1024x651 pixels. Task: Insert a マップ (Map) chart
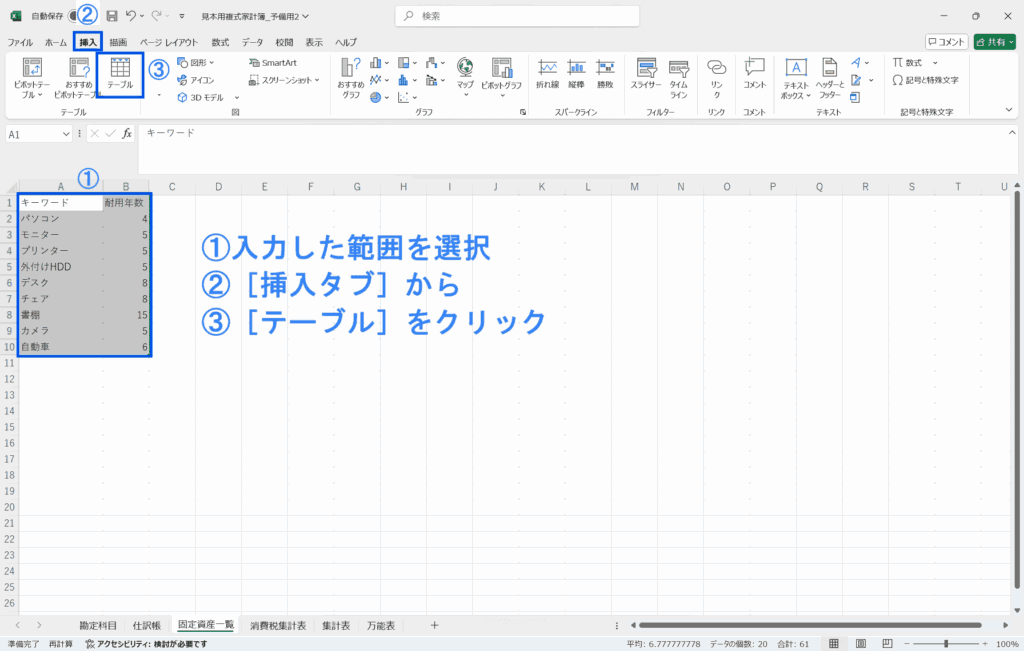pyautogui.click(x=465, y=77)
